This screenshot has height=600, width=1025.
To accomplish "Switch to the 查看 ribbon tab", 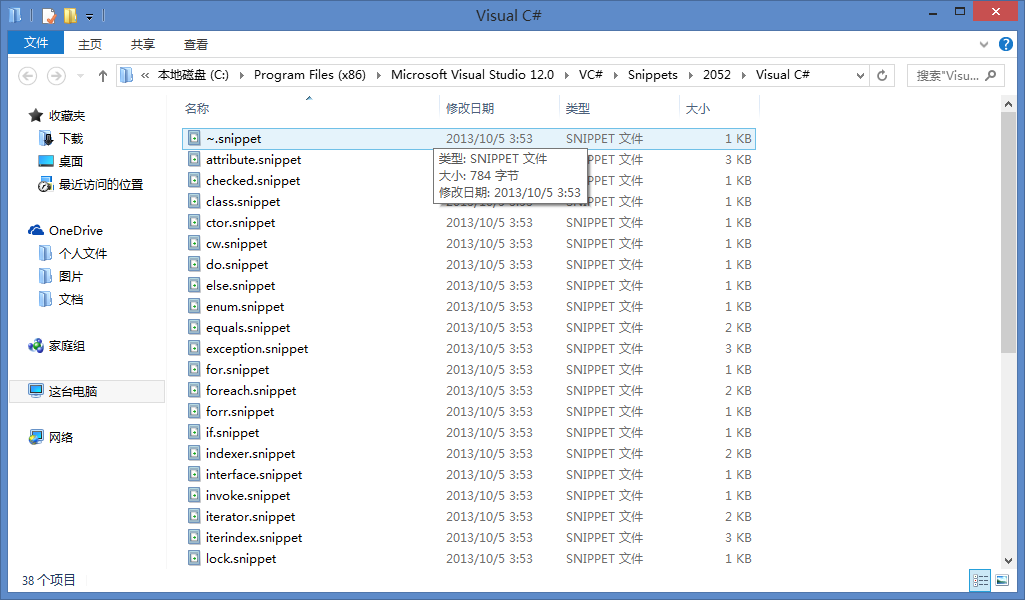I will click(x=196, y=44).
